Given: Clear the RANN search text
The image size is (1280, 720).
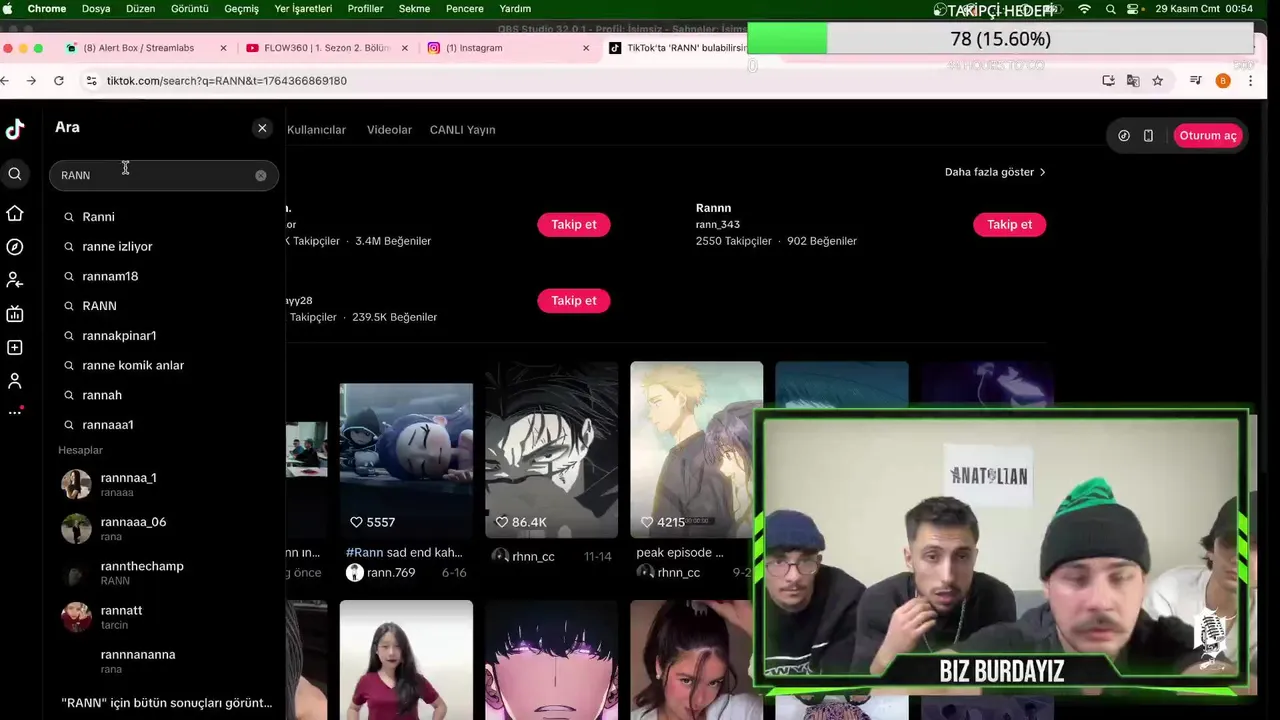Looking at the screenshot, I should pyautogui.click(x=261, y=175).
